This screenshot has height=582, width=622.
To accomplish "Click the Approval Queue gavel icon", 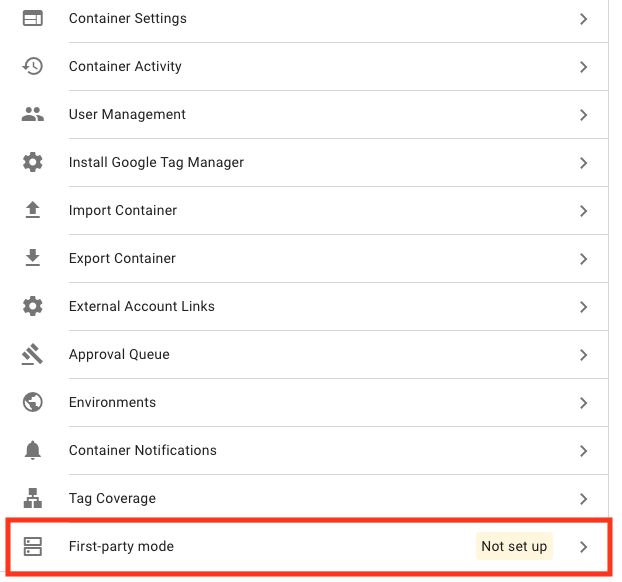I will tap(33, 354).
